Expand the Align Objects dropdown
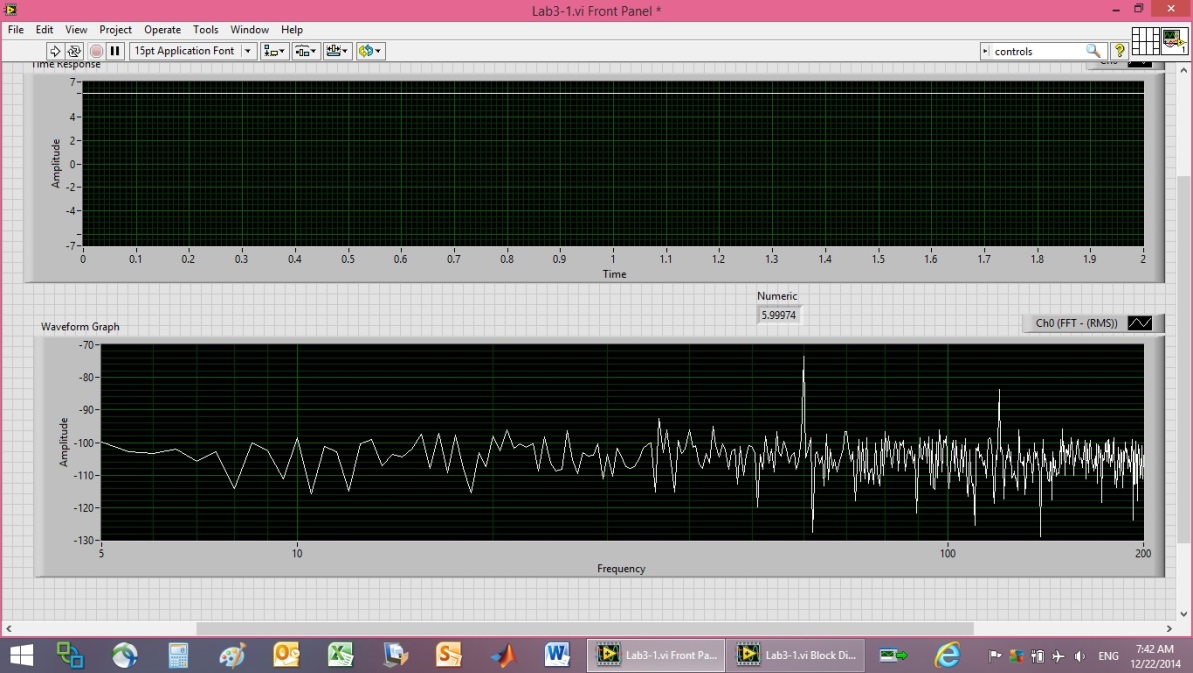The height and width of the screenshot is (673, 1193). pyautogui.click(x=273, y=51)
